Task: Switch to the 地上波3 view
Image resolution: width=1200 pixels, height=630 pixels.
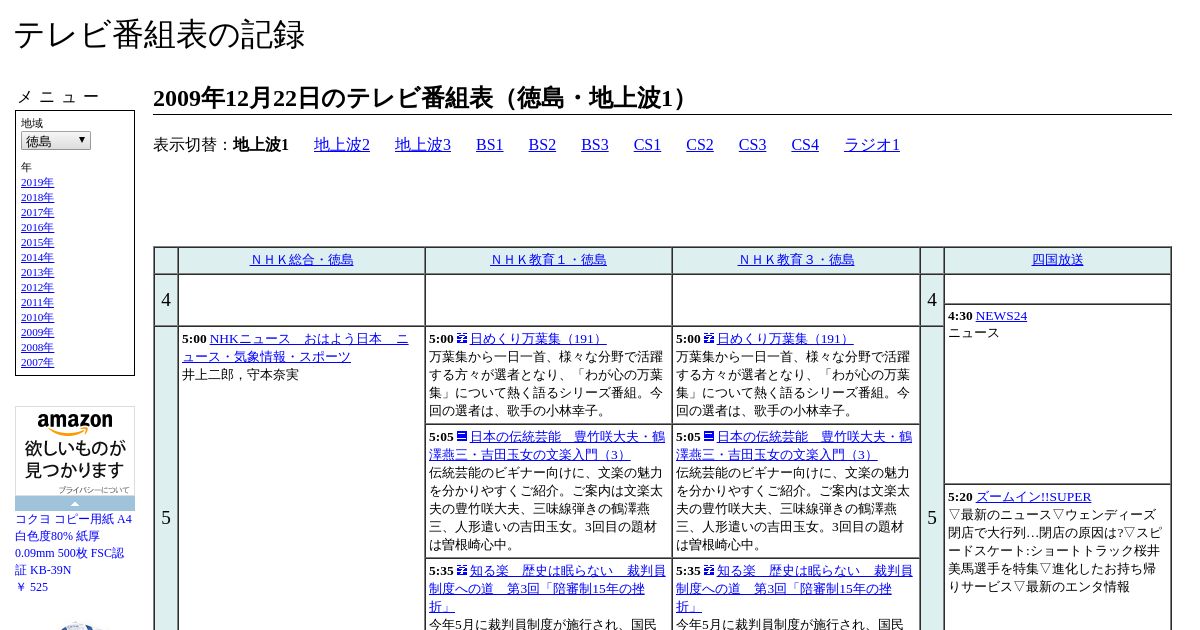Action: (x=423, y=145)
